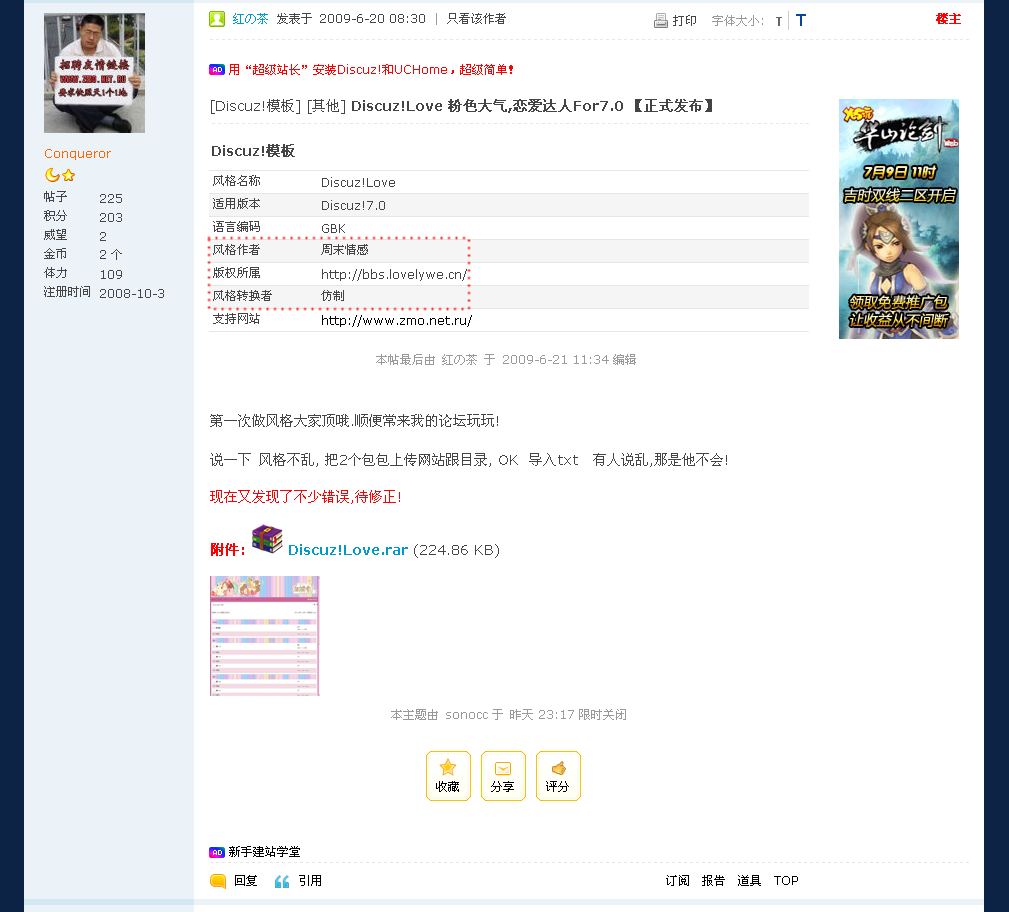Click the AD badge before 超级站长 ad
The image size is (1009, 912).
(217, 70)
